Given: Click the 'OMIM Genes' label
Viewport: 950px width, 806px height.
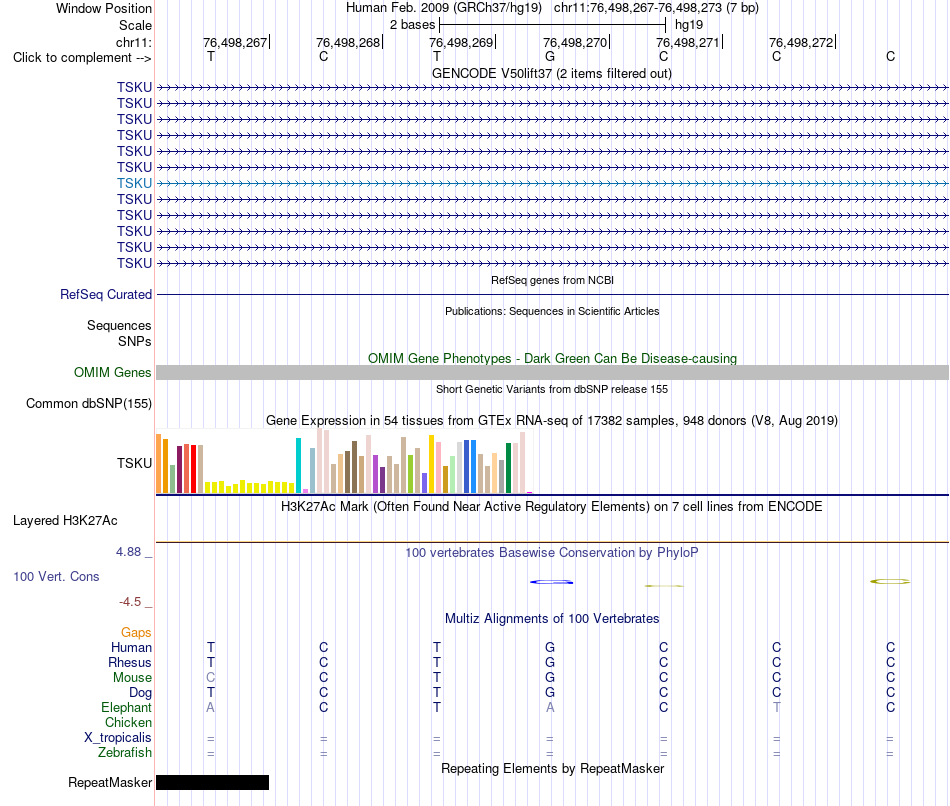Looking at the screenshot, I should (x=113, y=373).
